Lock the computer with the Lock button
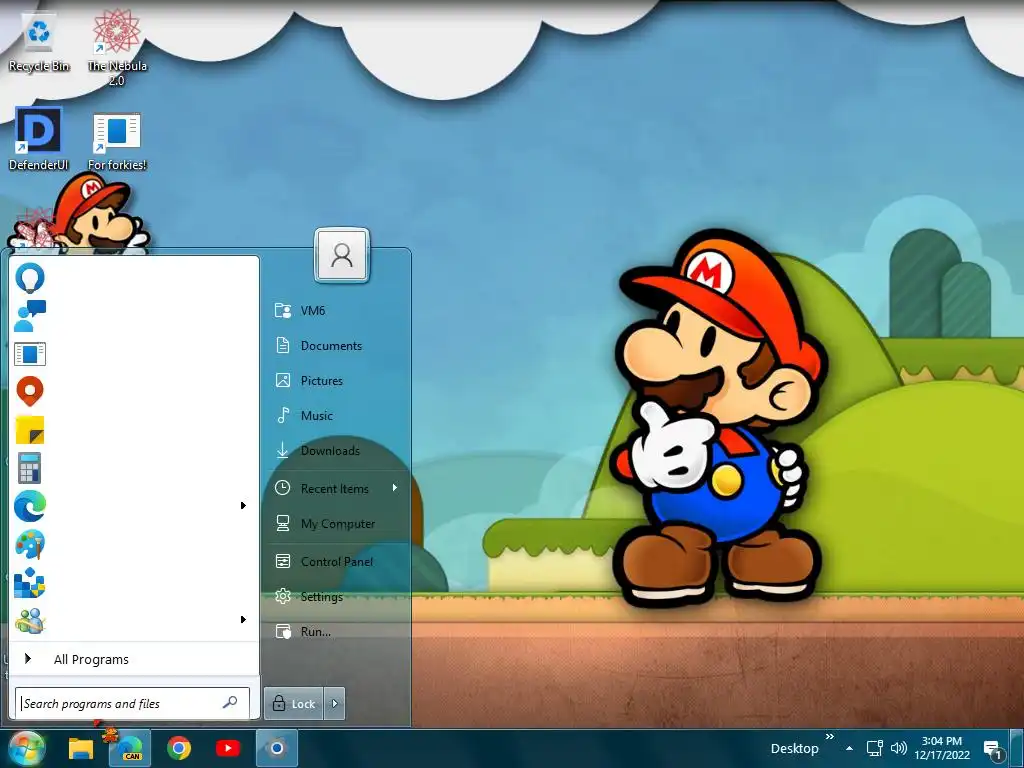The width and height of the screenshot is (1024, 768). 293,703
